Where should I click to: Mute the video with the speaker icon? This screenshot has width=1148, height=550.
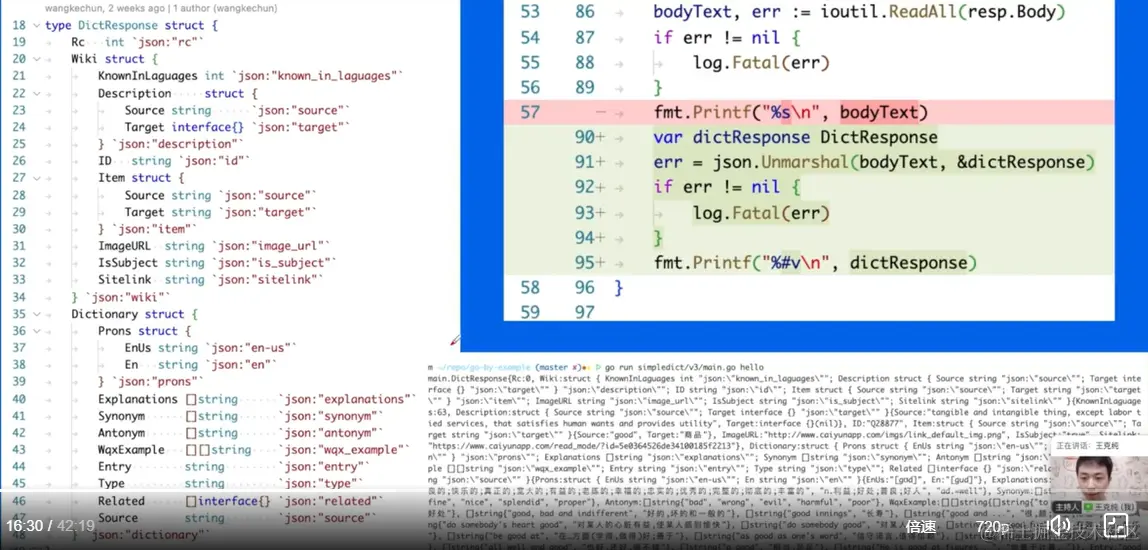pos(1061,526)
